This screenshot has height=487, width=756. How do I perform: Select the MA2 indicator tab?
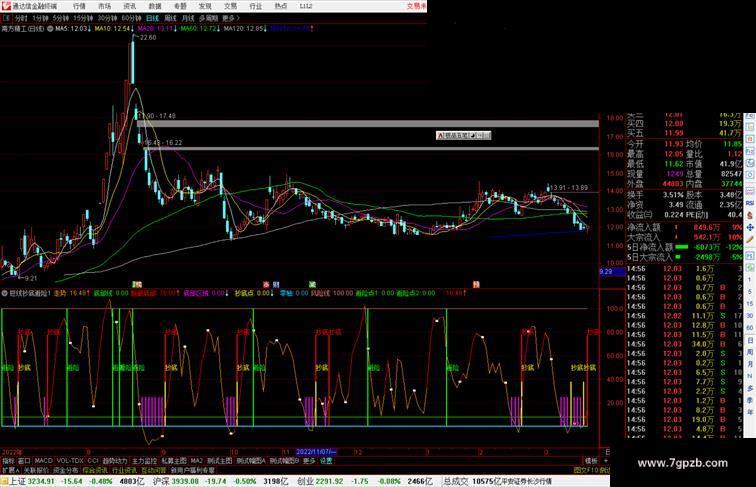196,461
